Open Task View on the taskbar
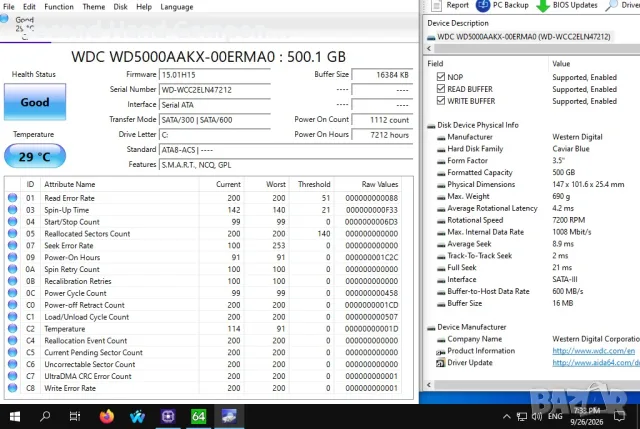Image resolution: width=640 pixels, height=429 pixels. click(75, 416)
